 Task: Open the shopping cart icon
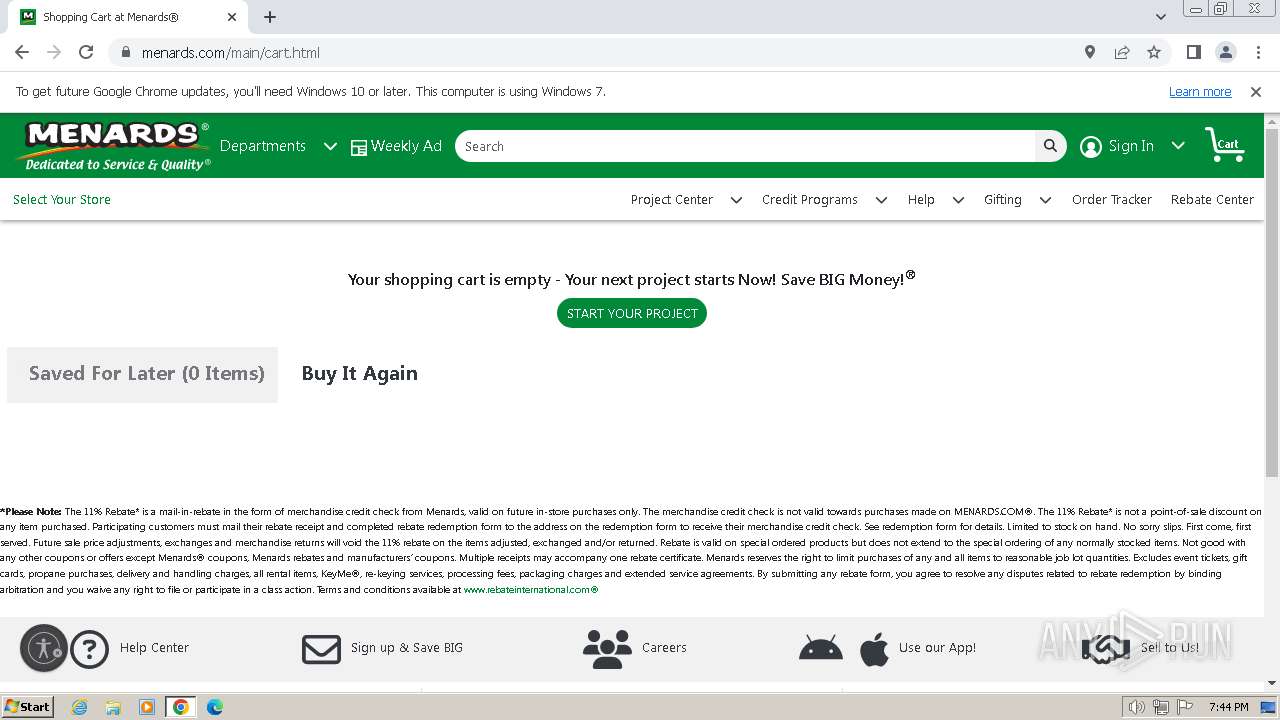[x=1224, y=145]
